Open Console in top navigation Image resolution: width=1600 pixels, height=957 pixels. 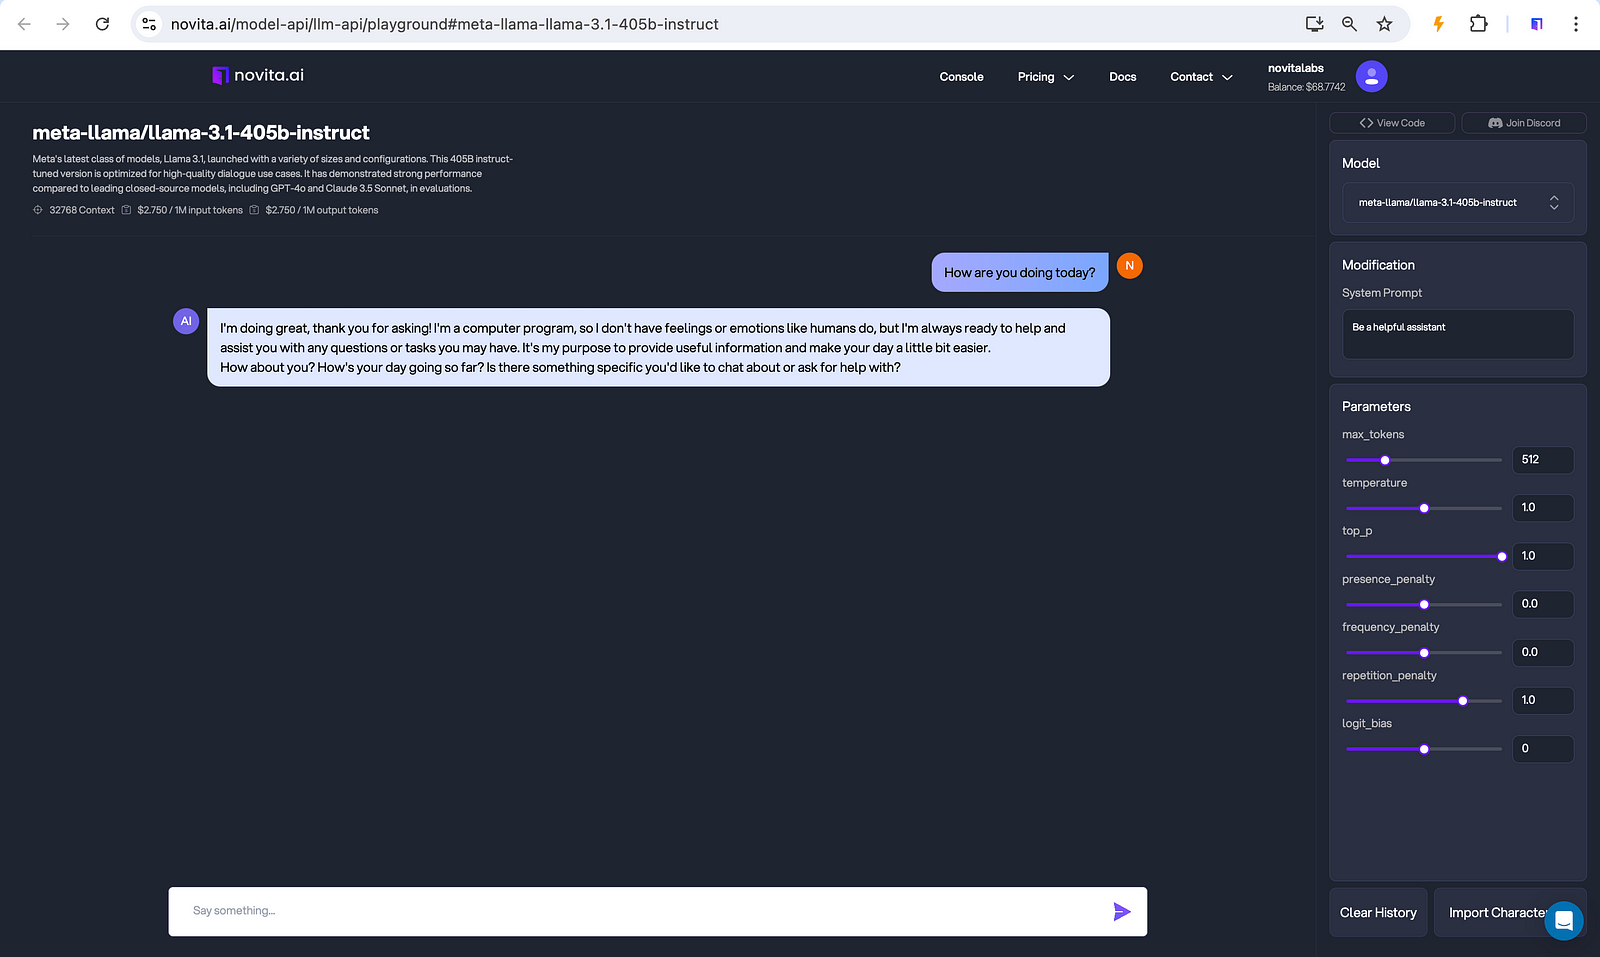point(961,77)
